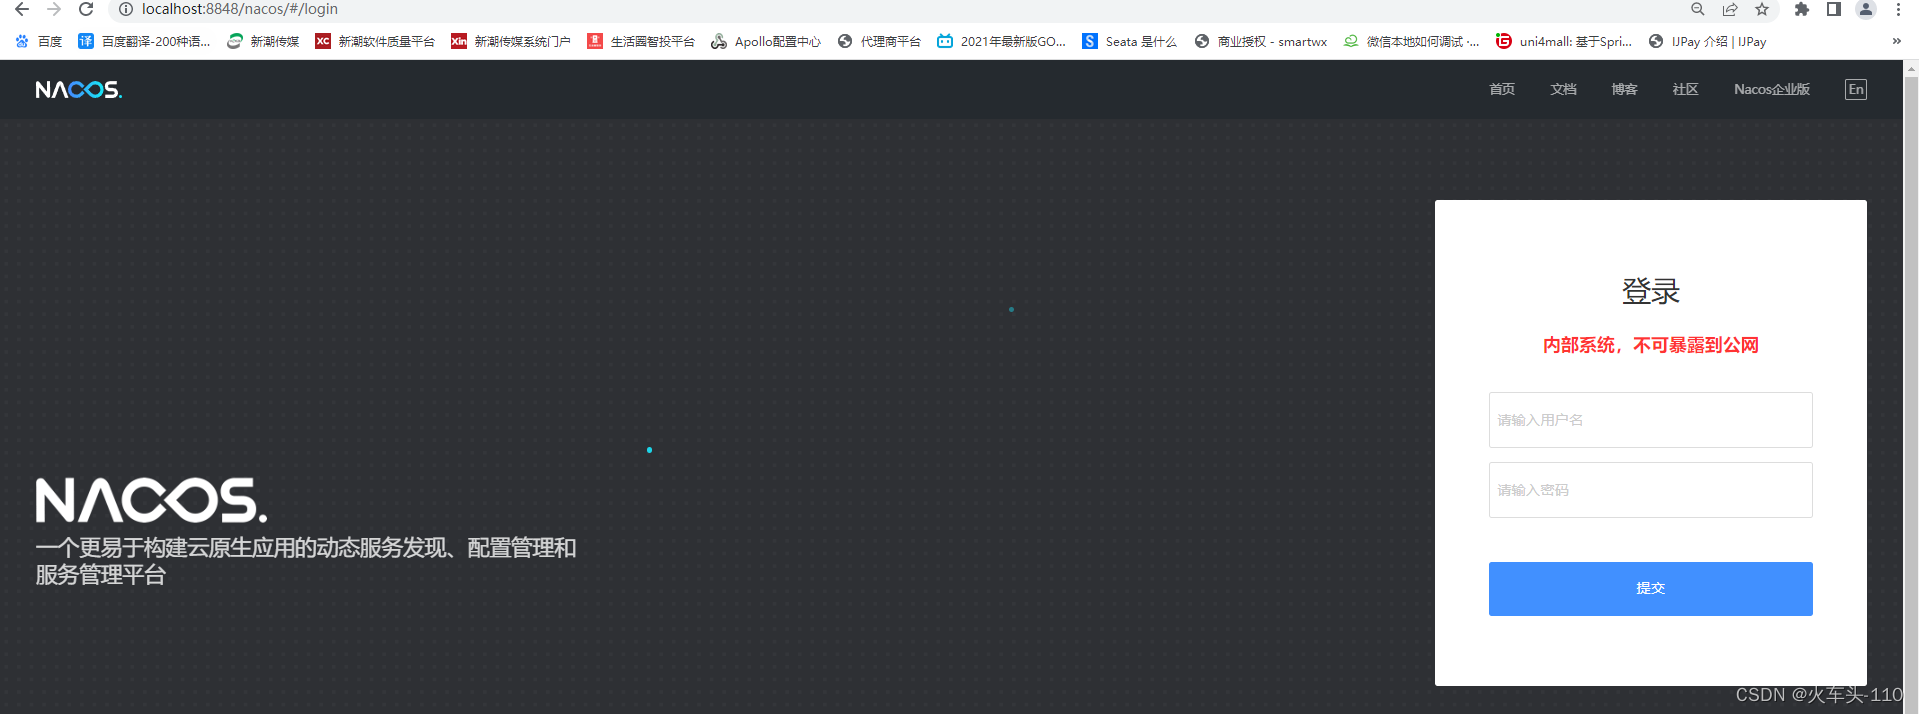Submit the login with the 提交 button
Image resolution: width=1919 pixels, height=714 pixels.
pyautogui.click(x=1650, y=588)
